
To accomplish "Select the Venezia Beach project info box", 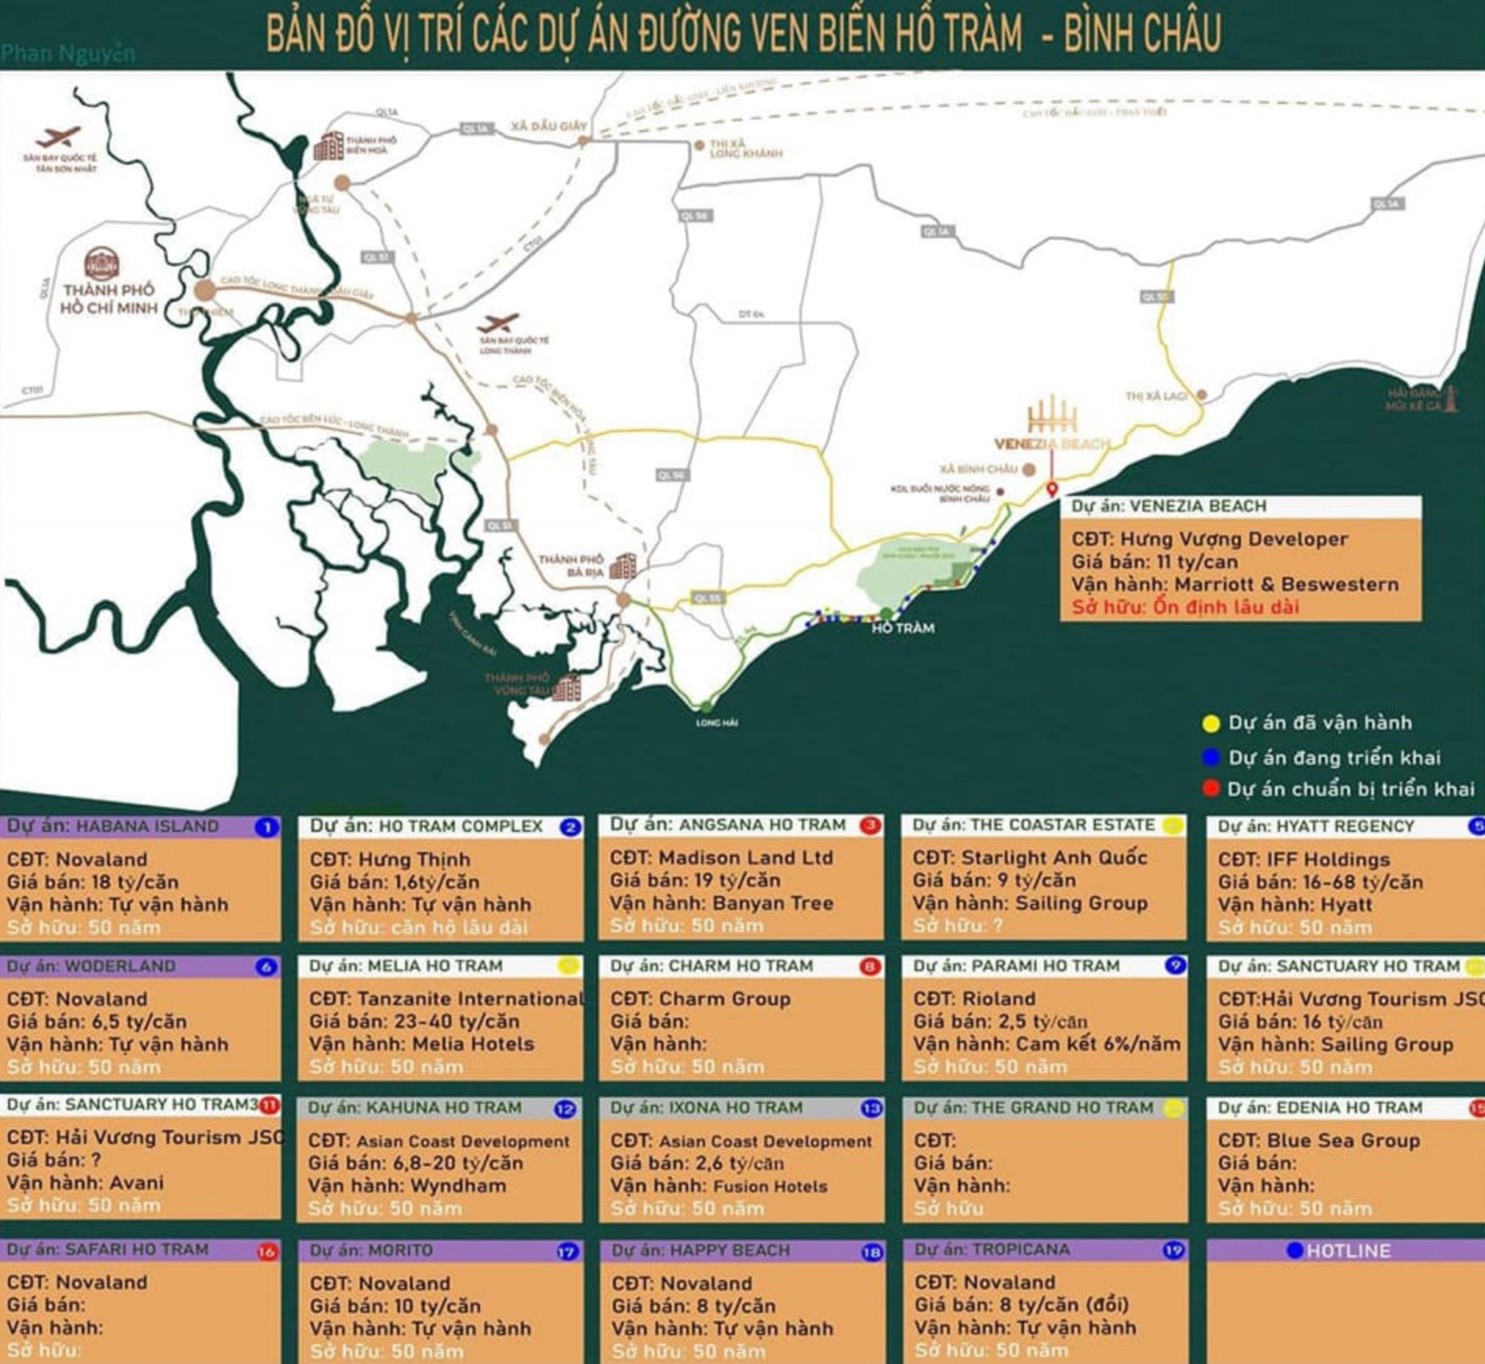I will (x=1240, y=560).
